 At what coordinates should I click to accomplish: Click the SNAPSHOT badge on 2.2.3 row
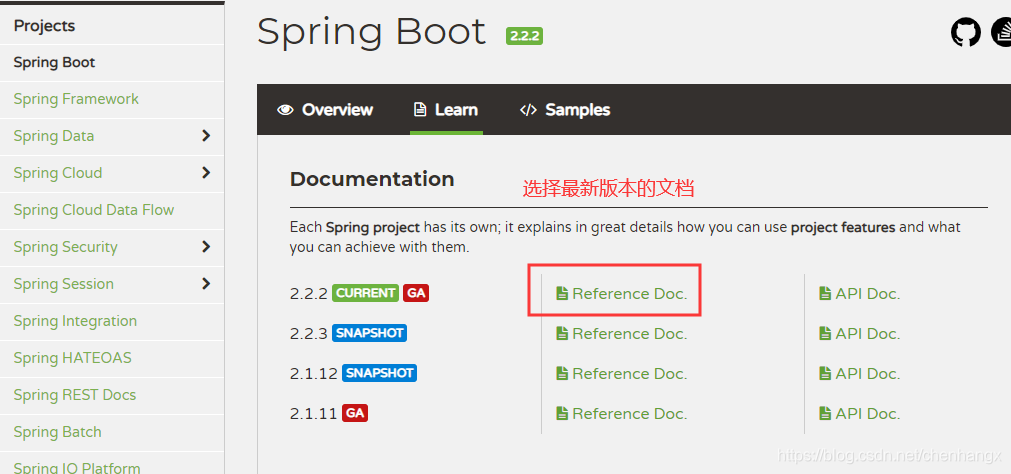(x=369, y=333)
